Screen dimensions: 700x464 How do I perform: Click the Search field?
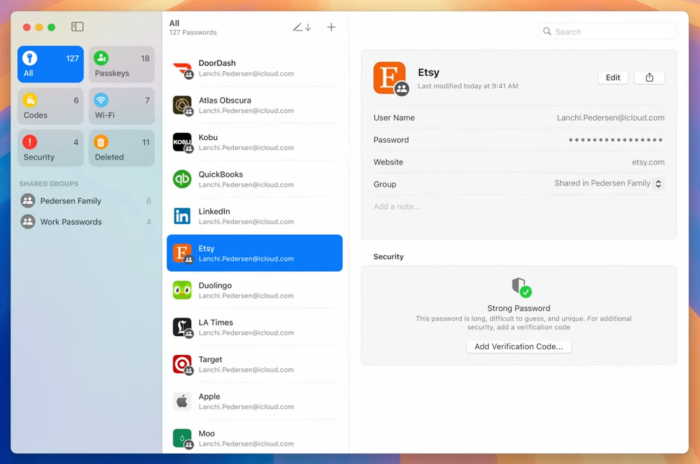pyautogui.click(x=608, y=32)
